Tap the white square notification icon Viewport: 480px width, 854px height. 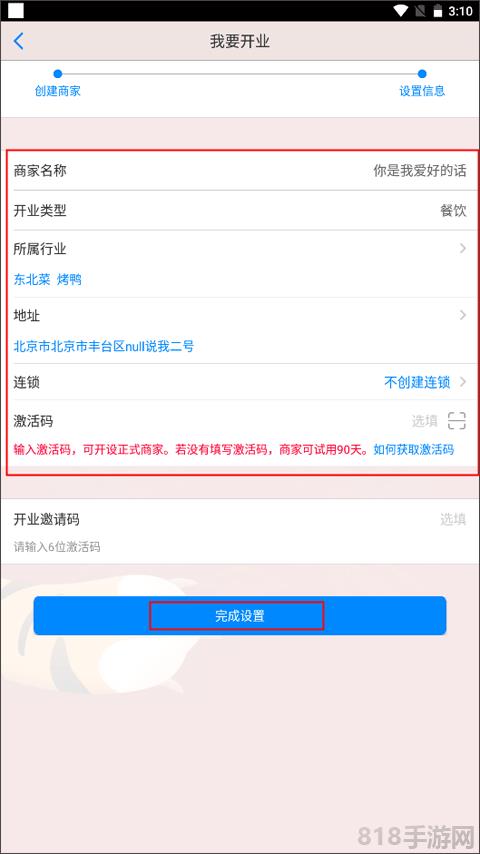[17, 10]
